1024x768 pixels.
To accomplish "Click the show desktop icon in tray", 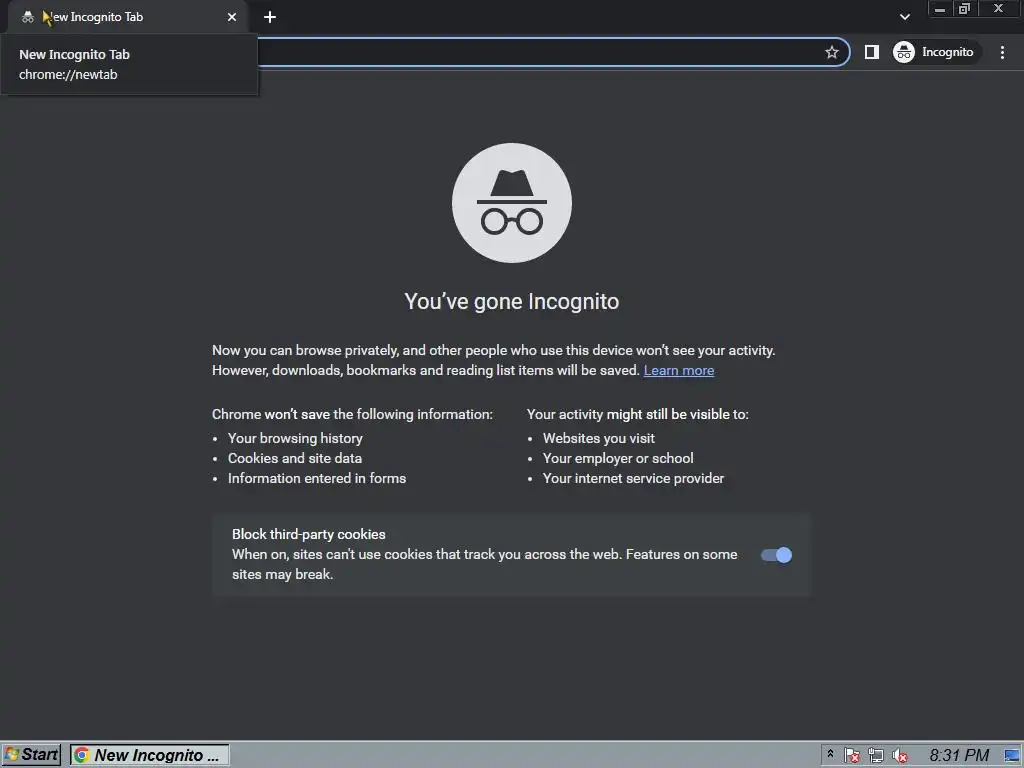I will (1013, 756).
